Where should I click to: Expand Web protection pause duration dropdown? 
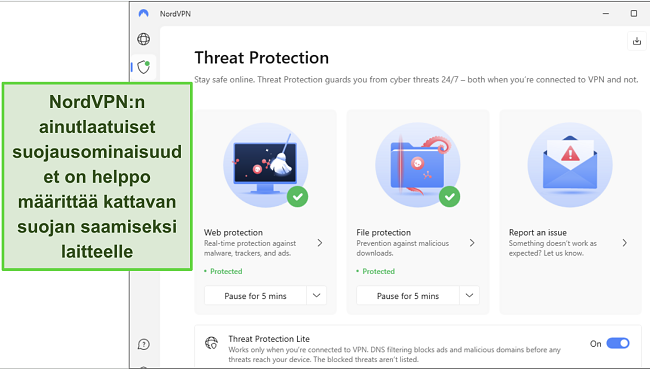pyautogui.click(x=316, y=296)
